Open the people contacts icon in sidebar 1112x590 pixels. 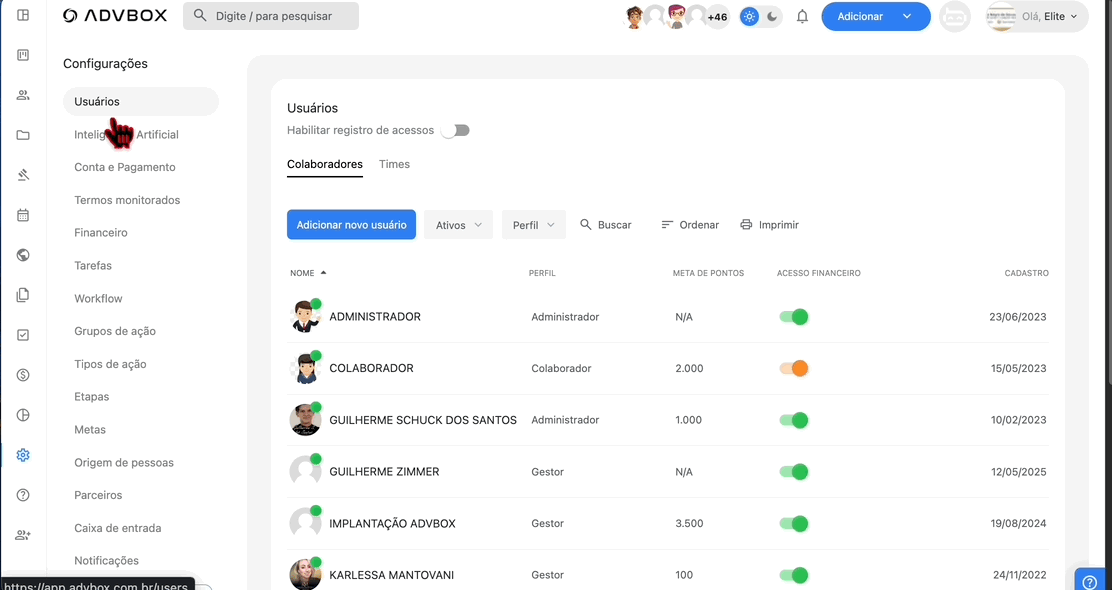pos(23,95)
